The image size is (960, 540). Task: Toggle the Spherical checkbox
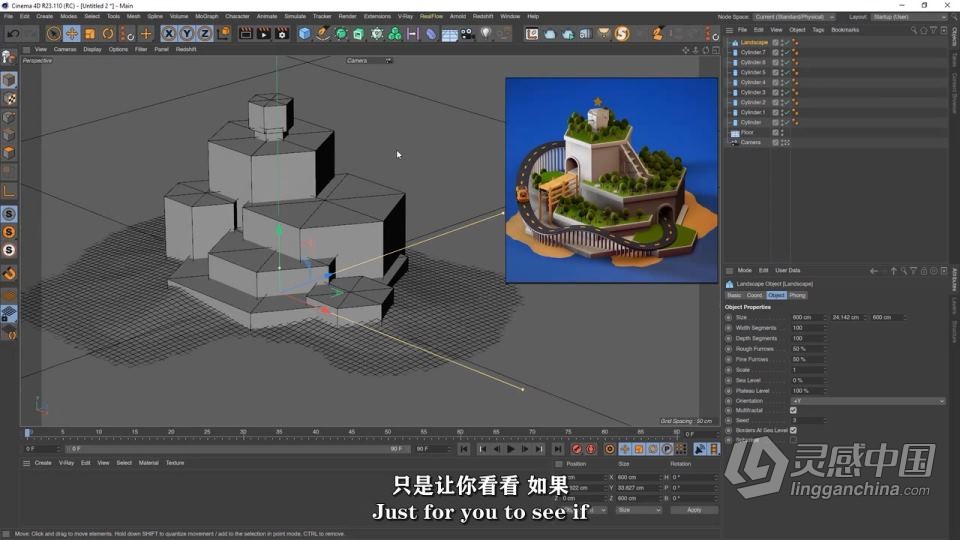click(x=793, y=440)
